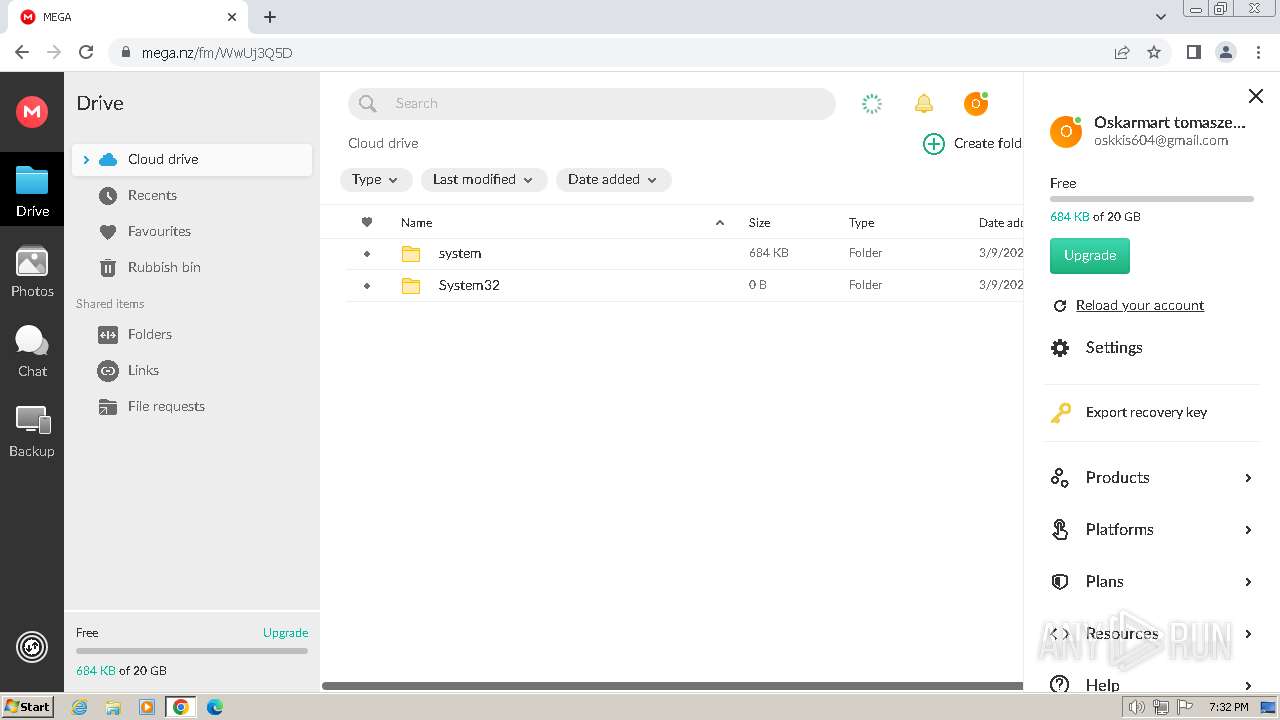Open Microsoft Edge from taskbar
1280x720 pixels.
pos(215,707)
